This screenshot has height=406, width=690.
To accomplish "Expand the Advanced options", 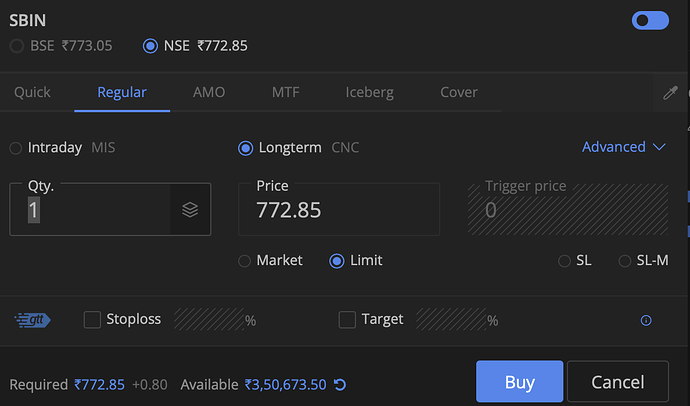I will [624, 147].
